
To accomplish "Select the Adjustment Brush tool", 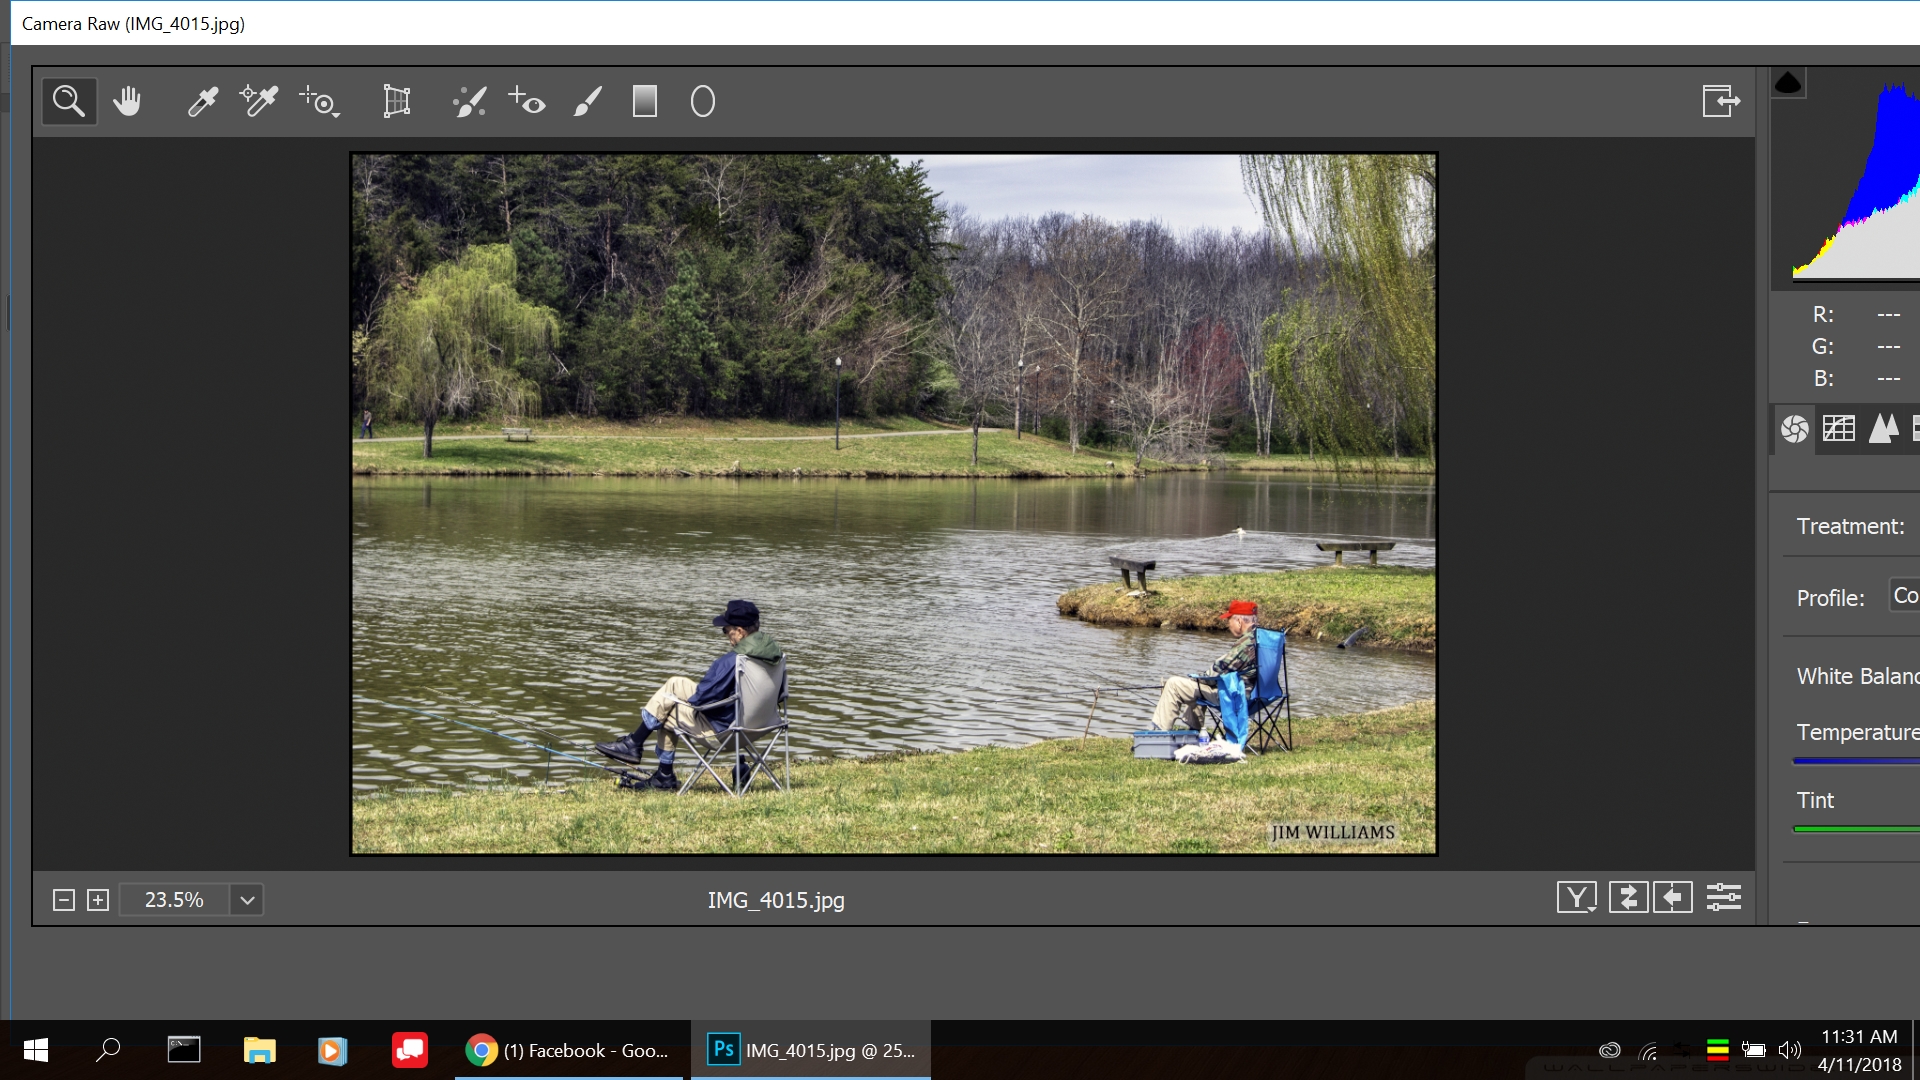I will click(588, 101).
